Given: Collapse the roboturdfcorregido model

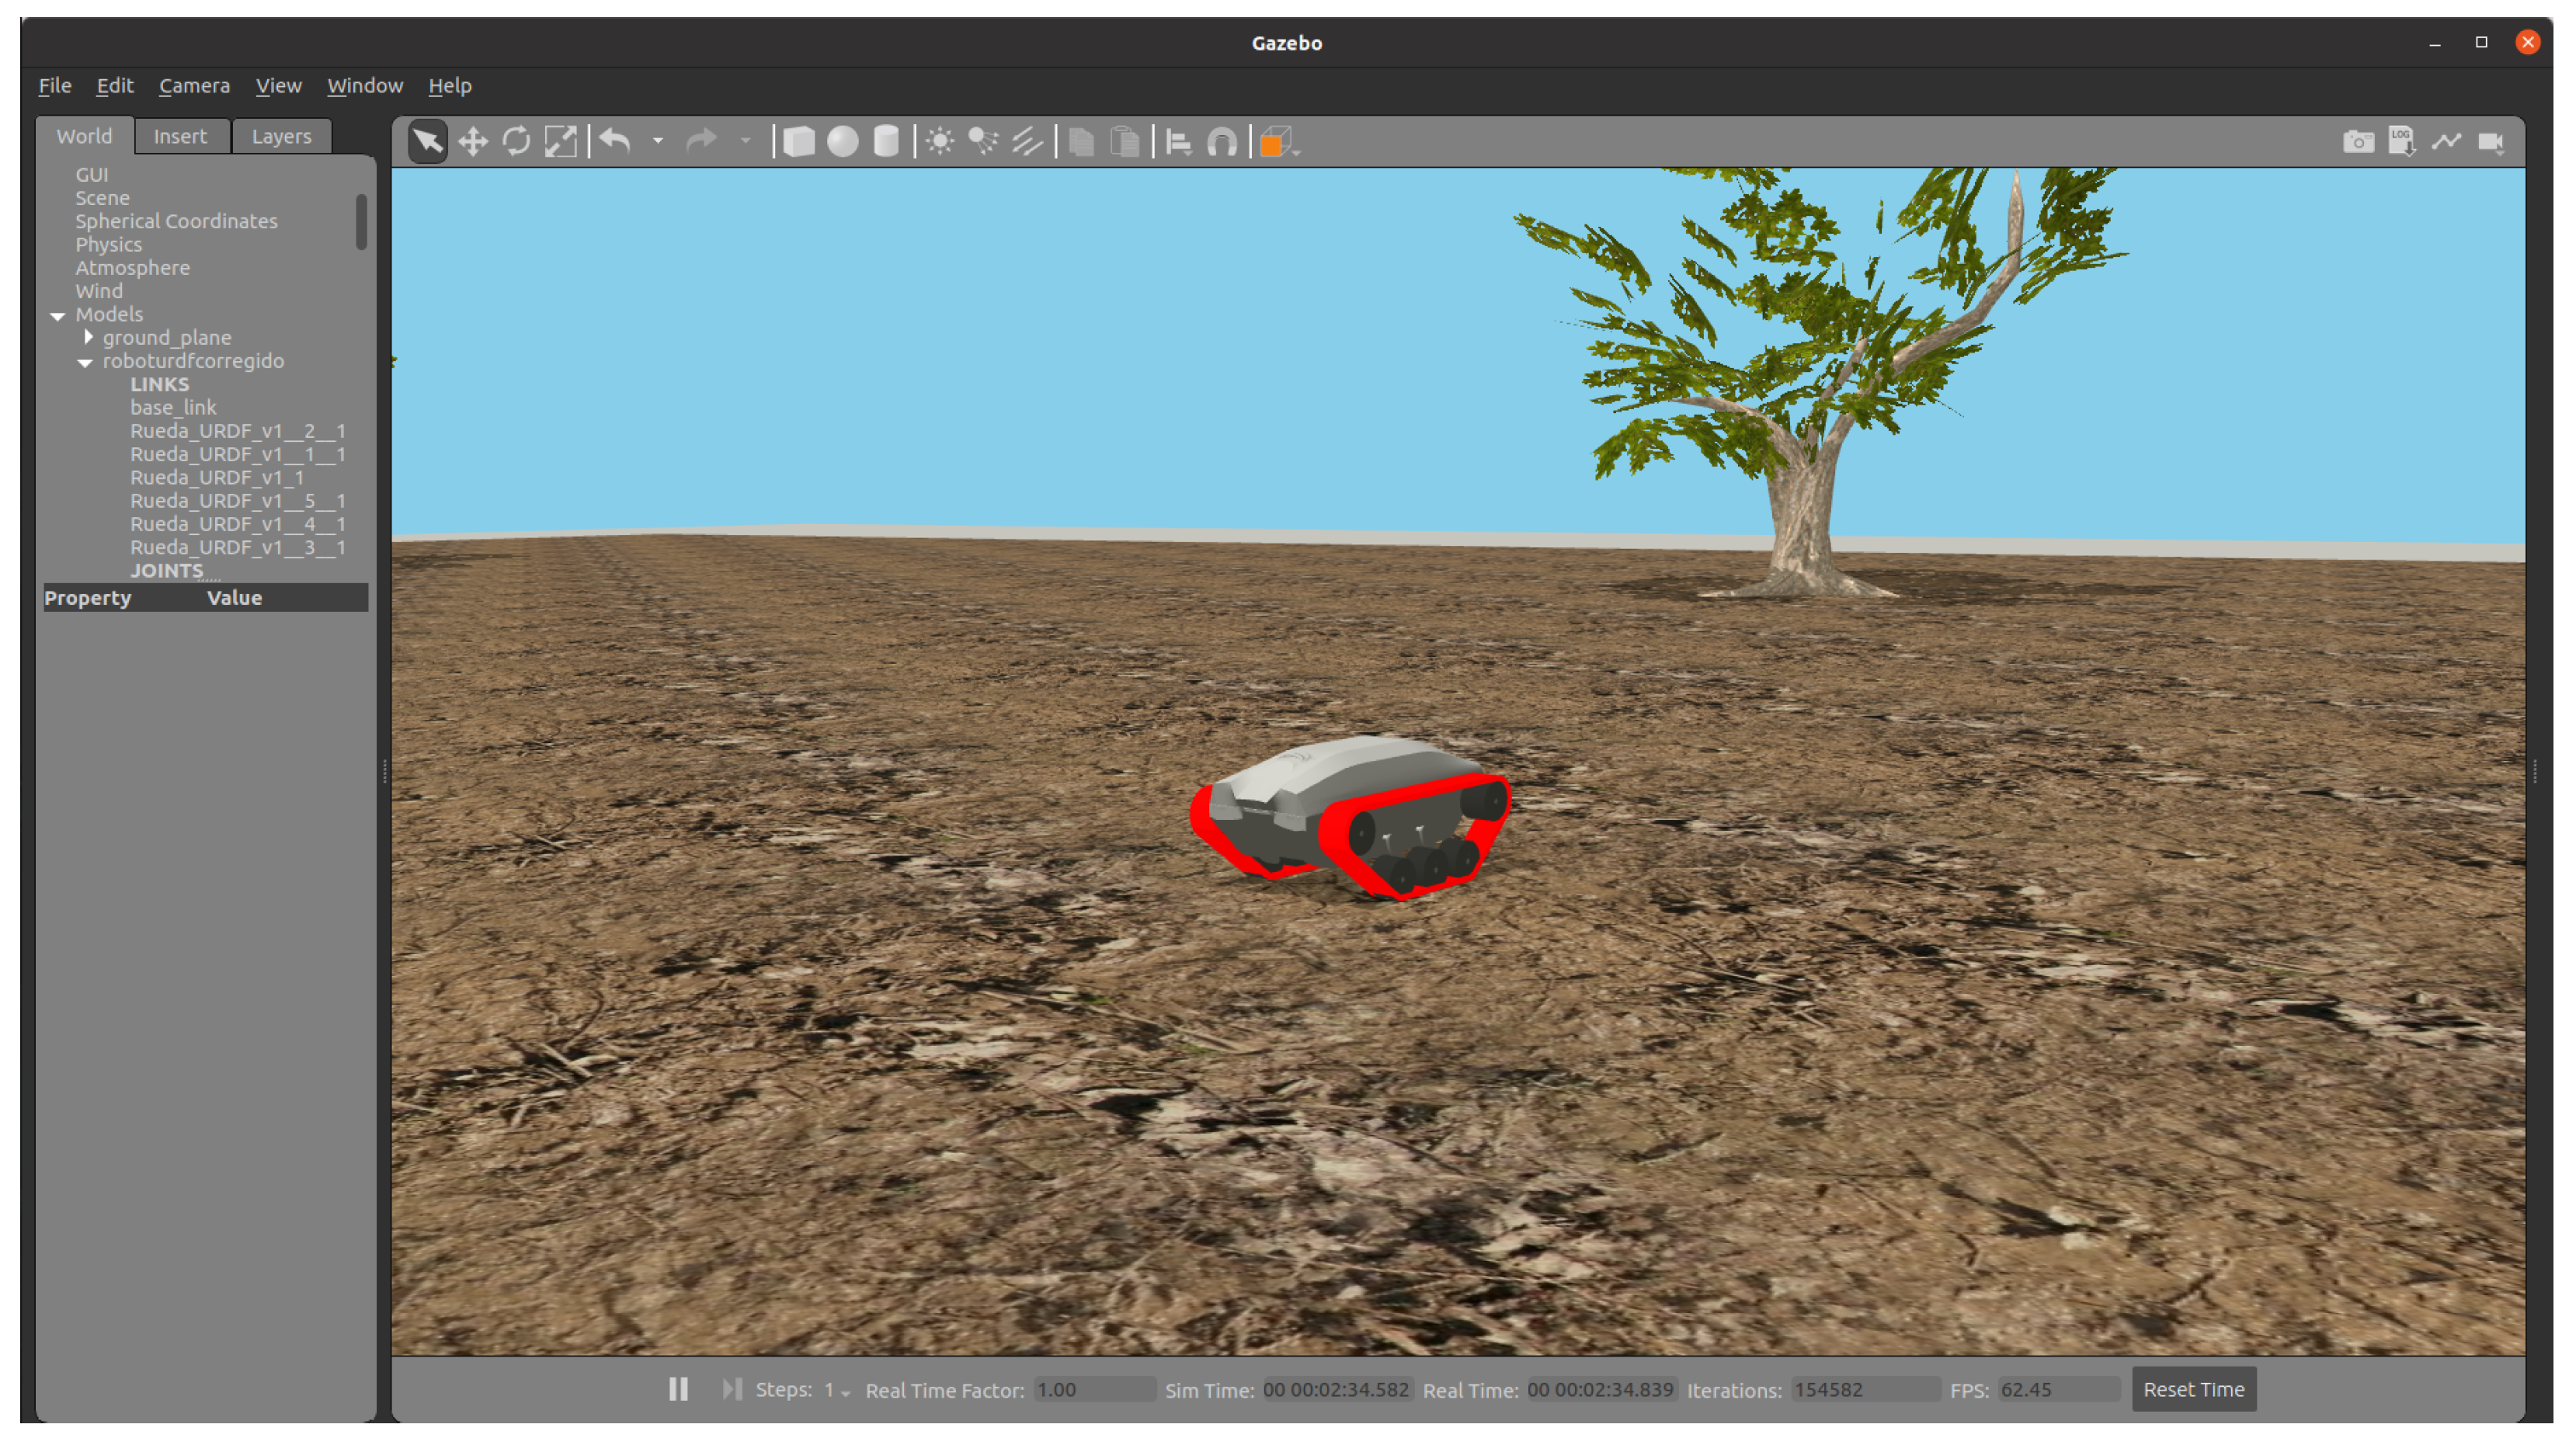Looking at the screenshot, I should [86, 362].
